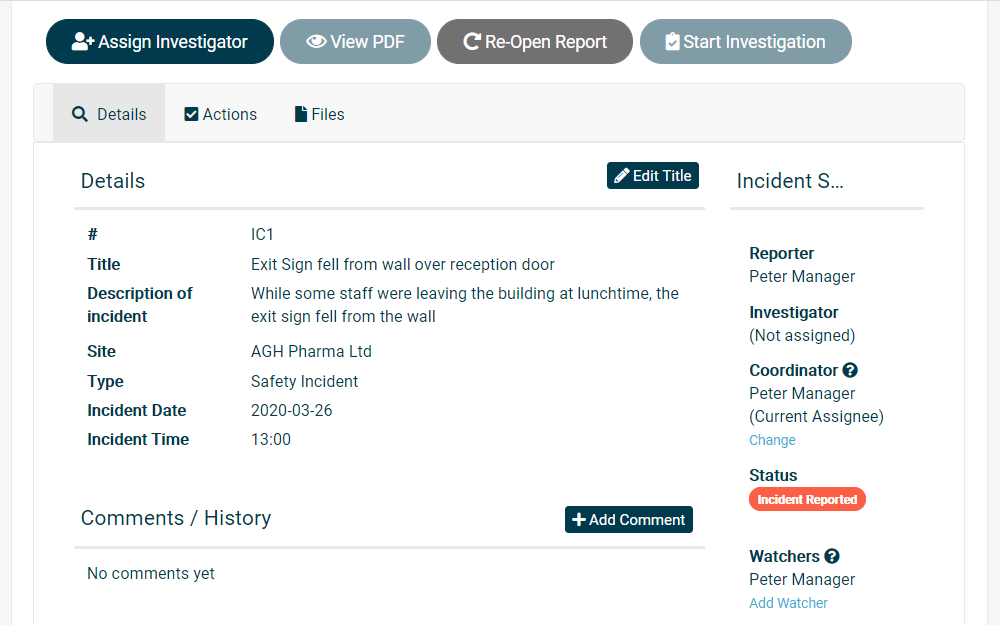Open the Files tab

(x=320, y=114)
